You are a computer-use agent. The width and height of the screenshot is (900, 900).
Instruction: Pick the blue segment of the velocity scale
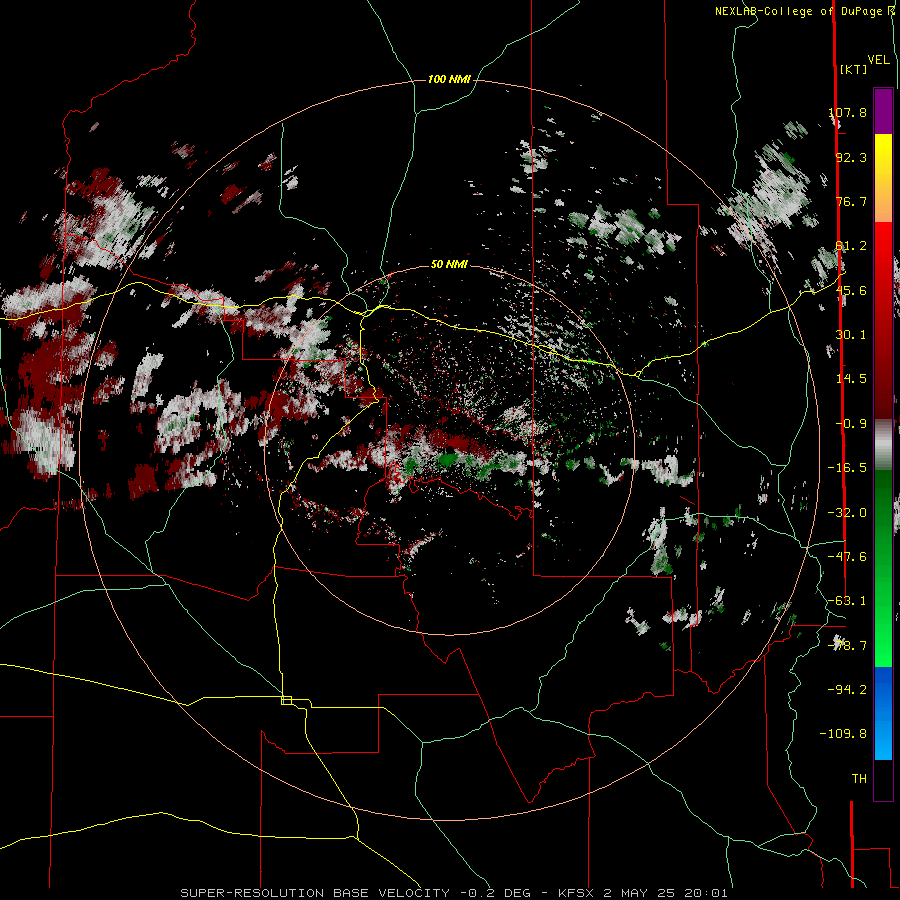(x=883, y=713)
